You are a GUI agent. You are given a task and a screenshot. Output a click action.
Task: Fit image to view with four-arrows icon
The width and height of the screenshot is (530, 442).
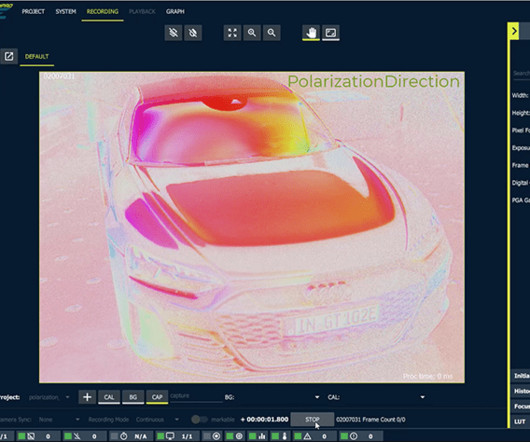[x=232, y=33]
